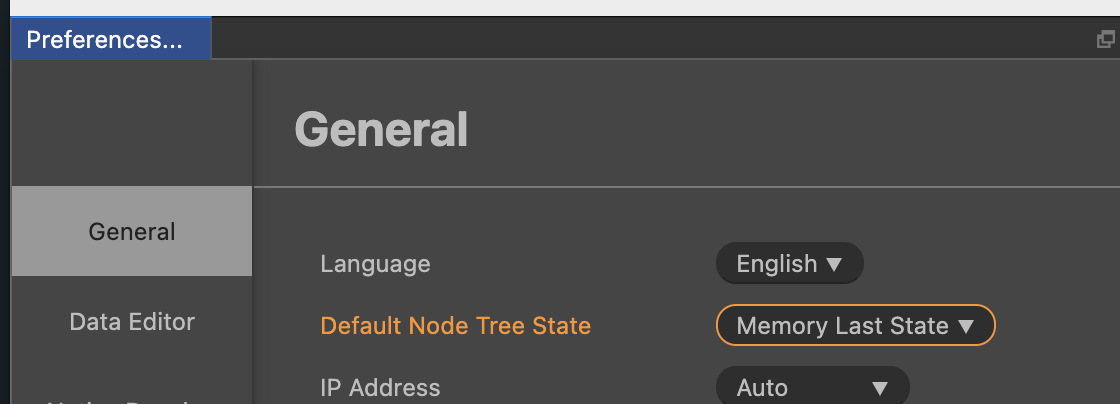Select the General sidebar tab
This screenshot has width=1120, height=404.
pos(132,231)
